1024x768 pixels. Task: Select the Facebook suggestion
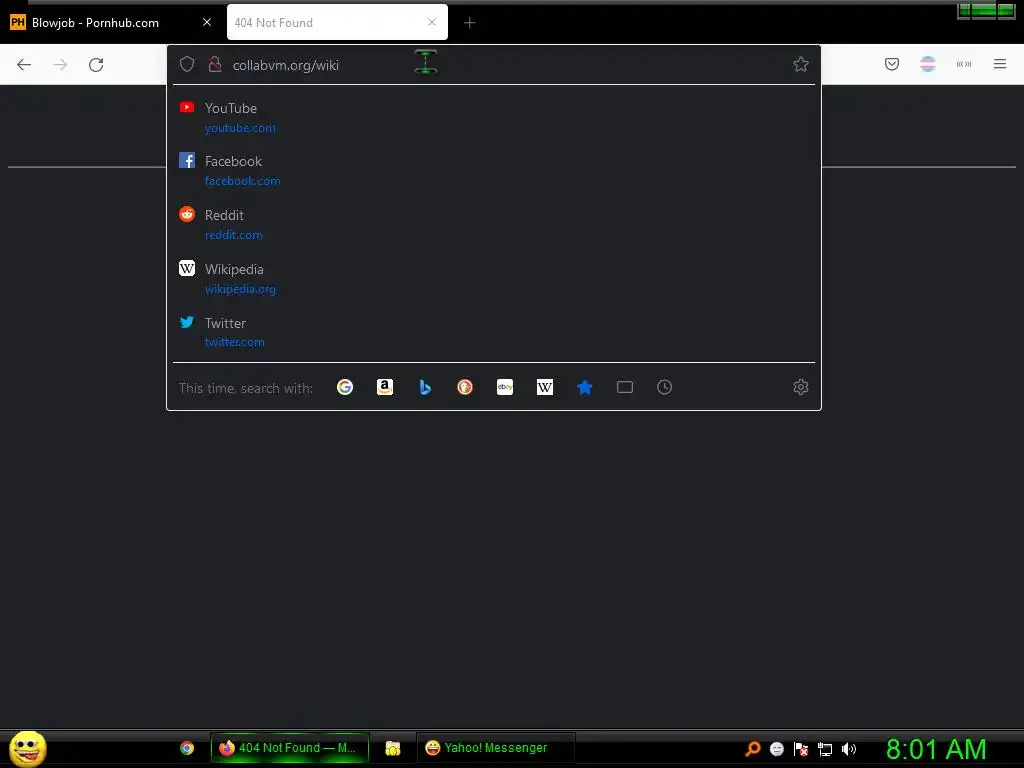click(x=494, y=170)
